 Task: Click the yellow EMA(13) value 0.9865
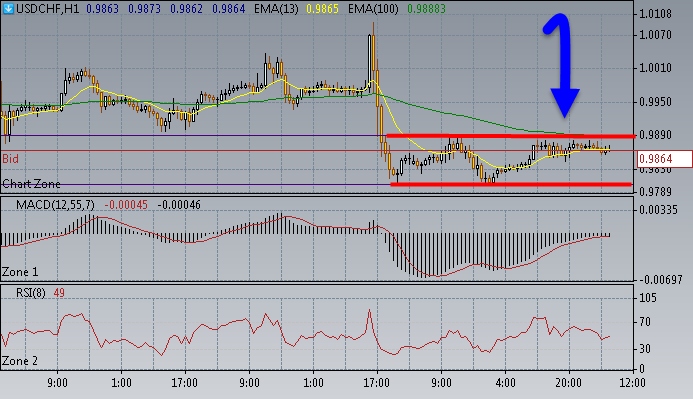click(323, 8)
